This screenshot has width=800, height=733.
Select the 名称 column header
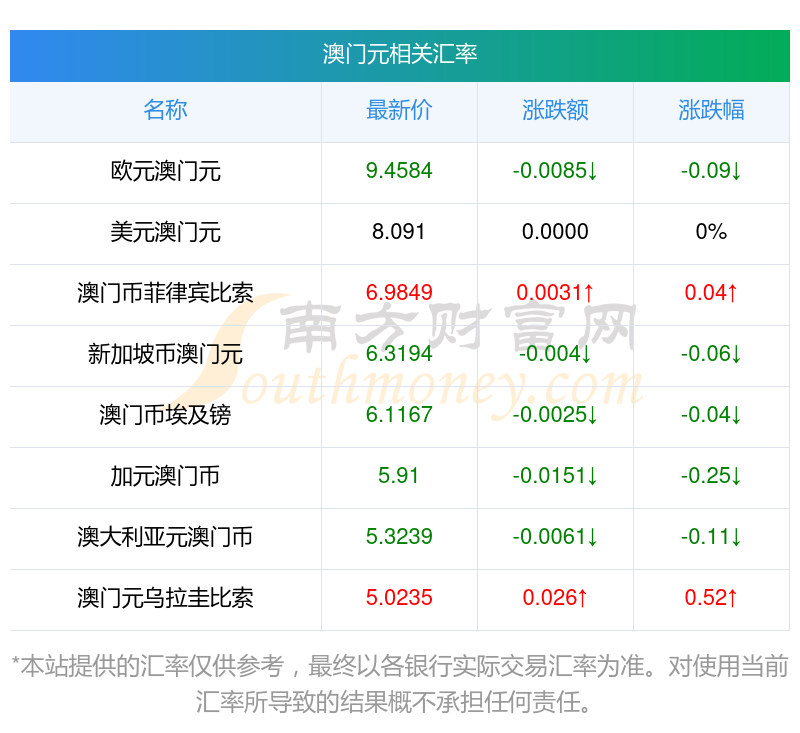click(x=165, y=110)
